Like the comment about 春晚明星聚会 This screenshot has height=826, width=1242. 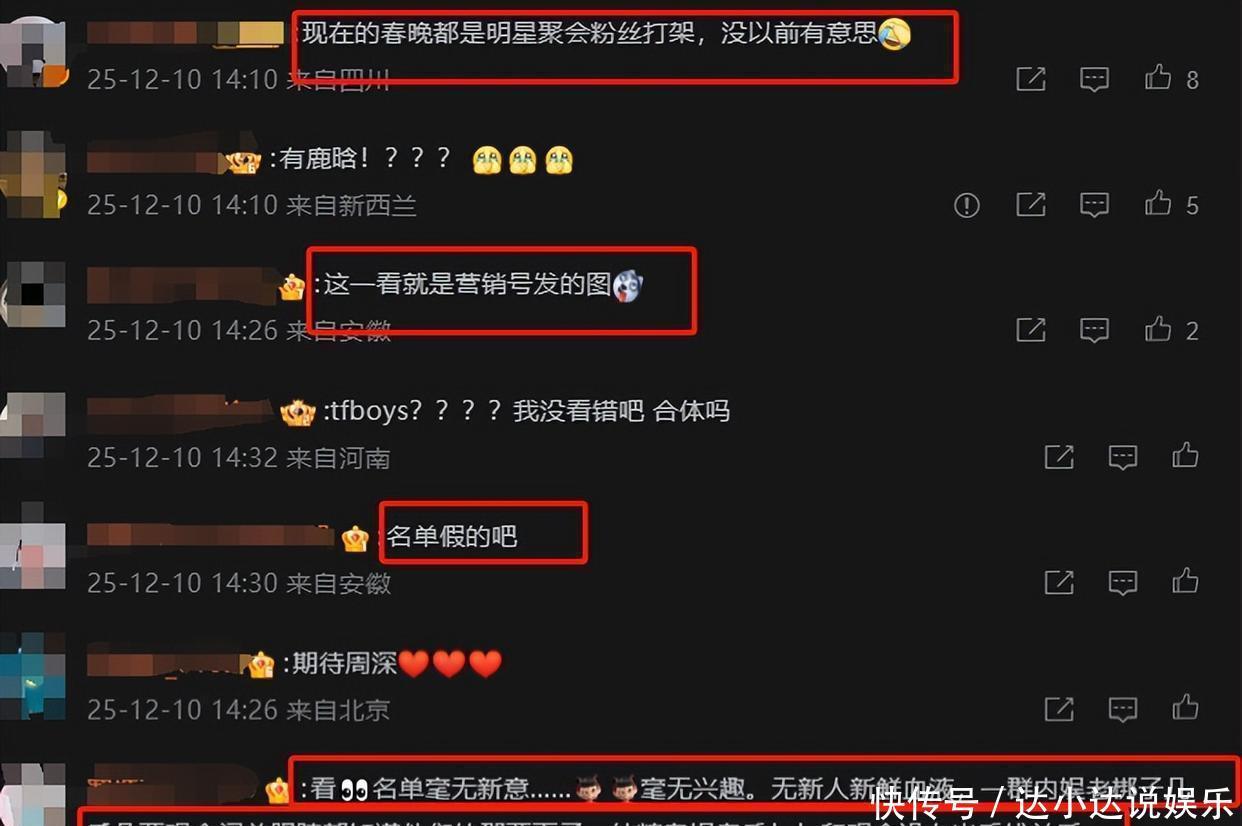tap(1158, 78)
